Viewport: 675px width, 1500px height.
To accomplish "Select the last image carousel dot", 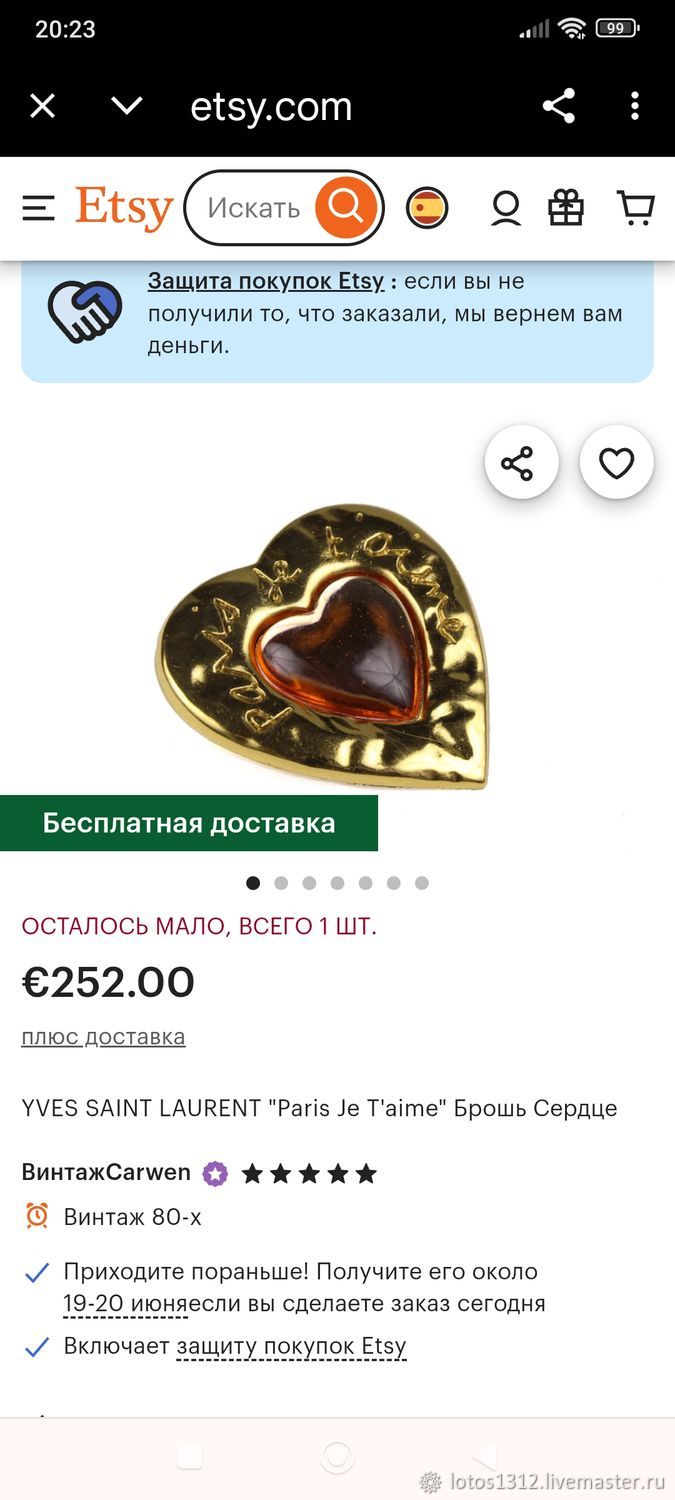I will pos(422,883).
